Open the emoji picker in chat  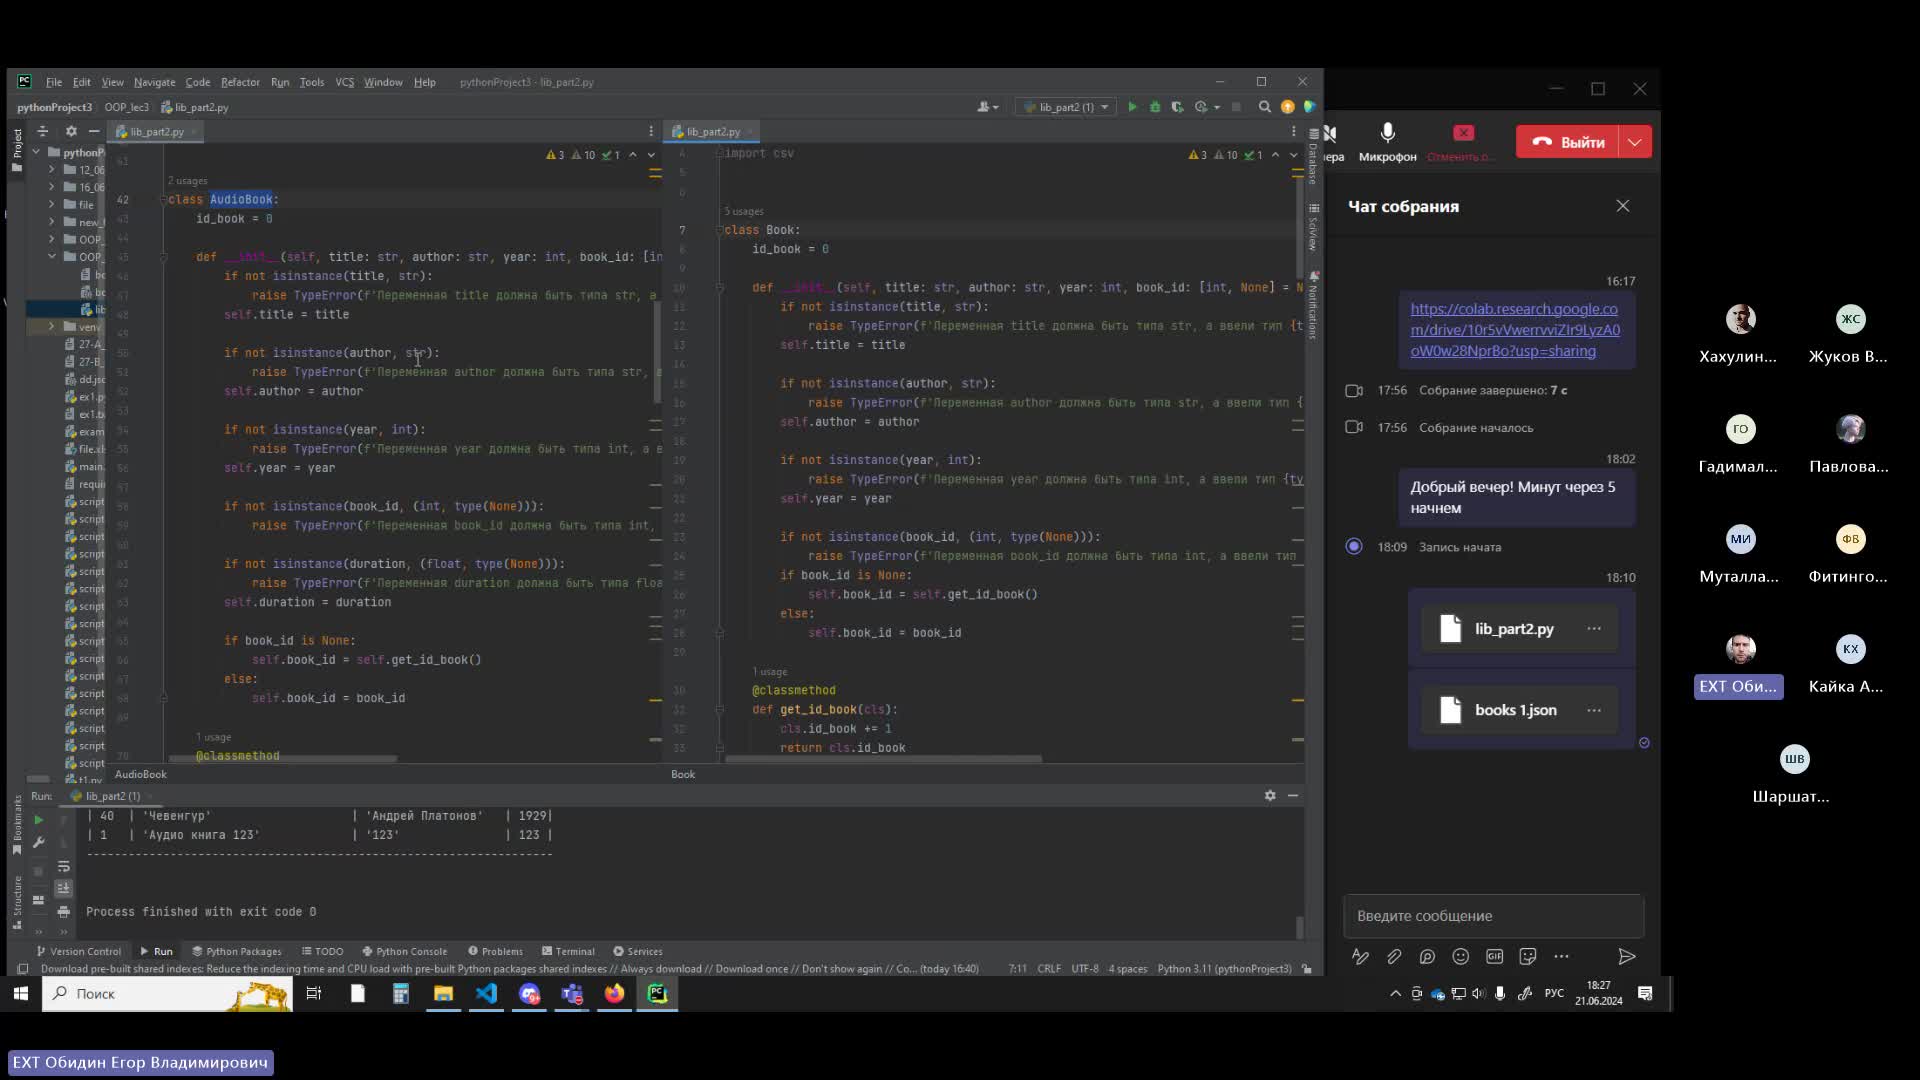point(1461,957)
